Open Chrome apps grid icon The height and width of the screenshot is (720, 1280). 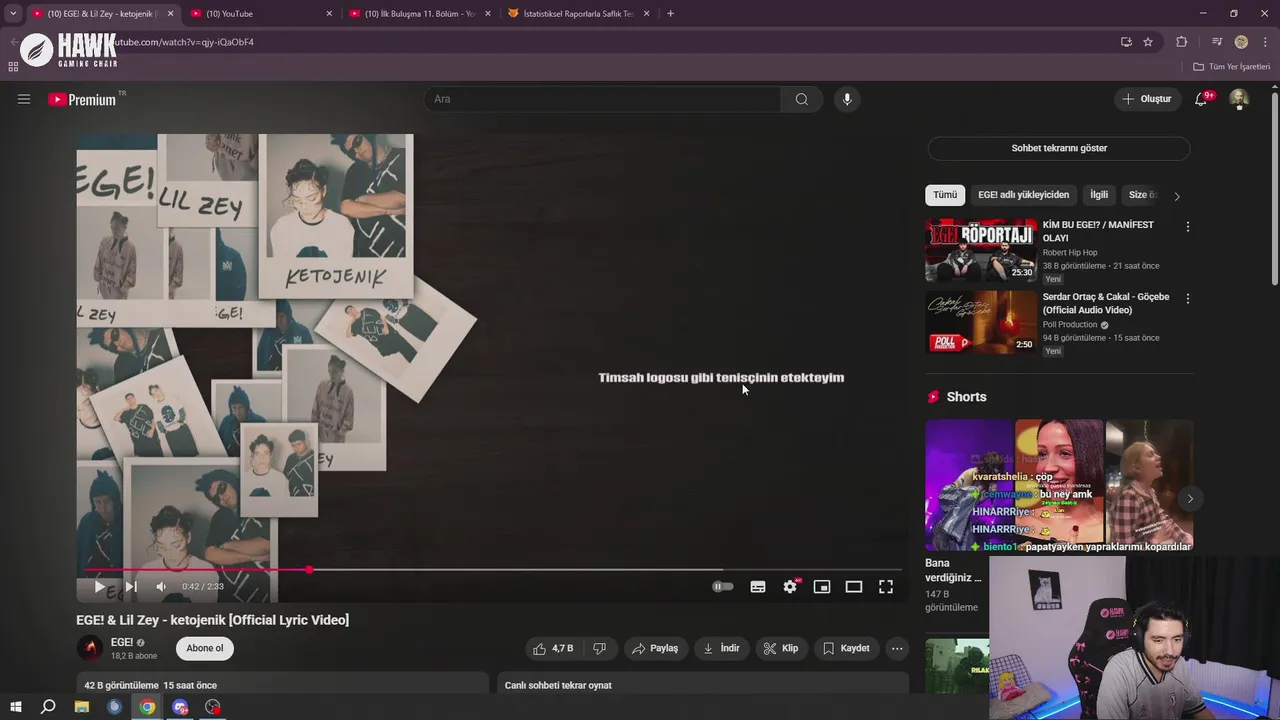click(x=13, y=67)
